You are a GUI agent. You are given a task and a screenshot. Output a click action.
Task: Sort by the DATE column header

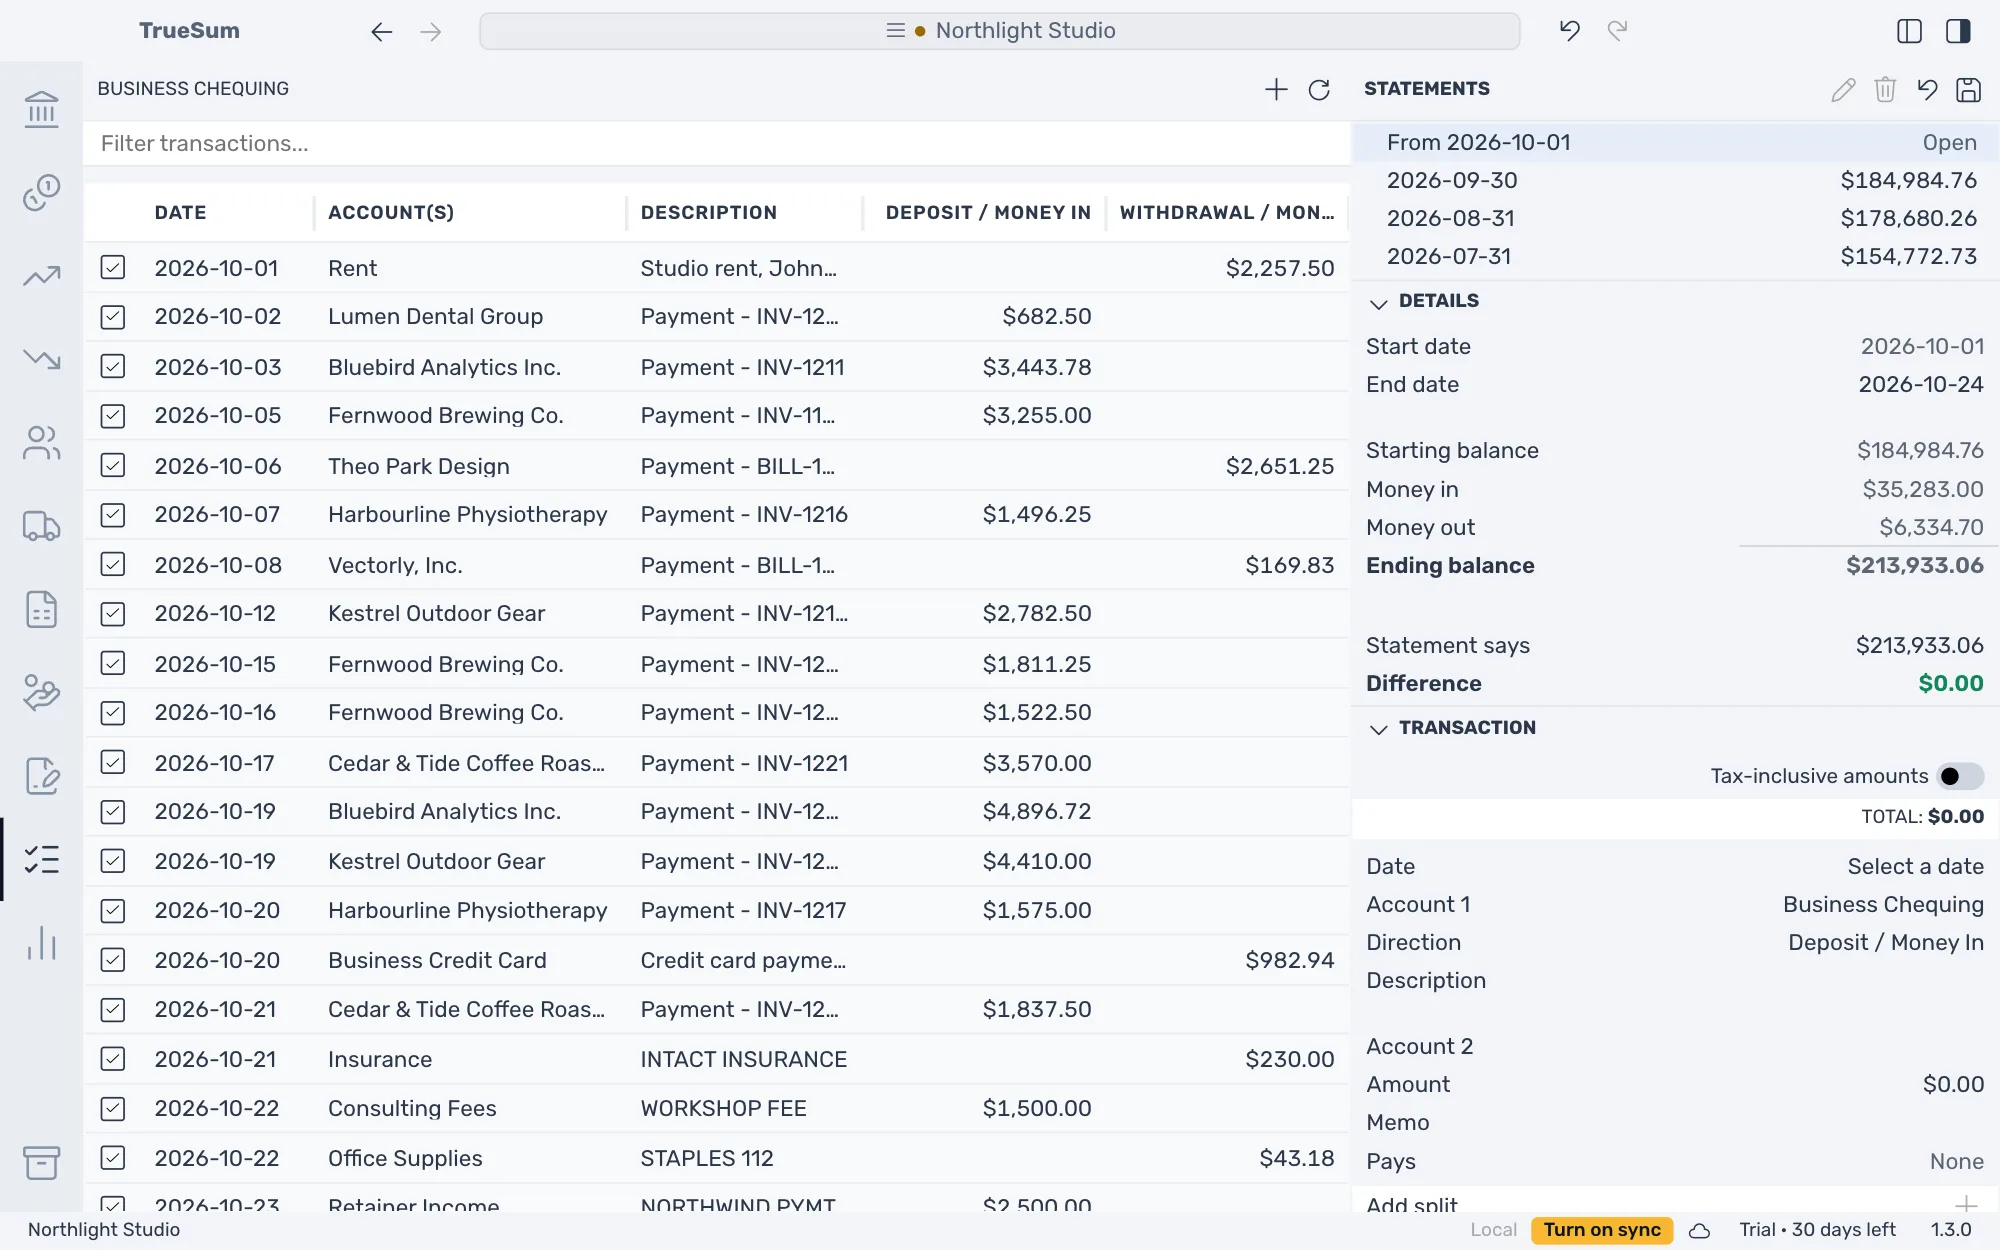click(180, 212)
